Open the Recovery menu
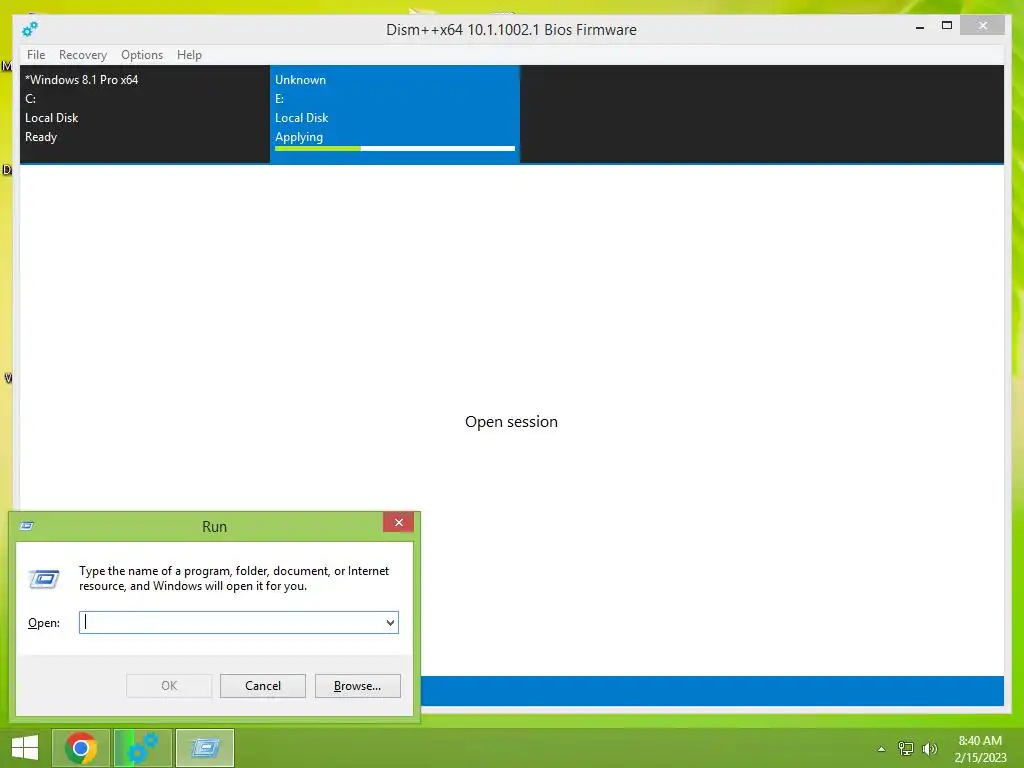Screen dimensions: 1024x768 (x=83, y=55)
